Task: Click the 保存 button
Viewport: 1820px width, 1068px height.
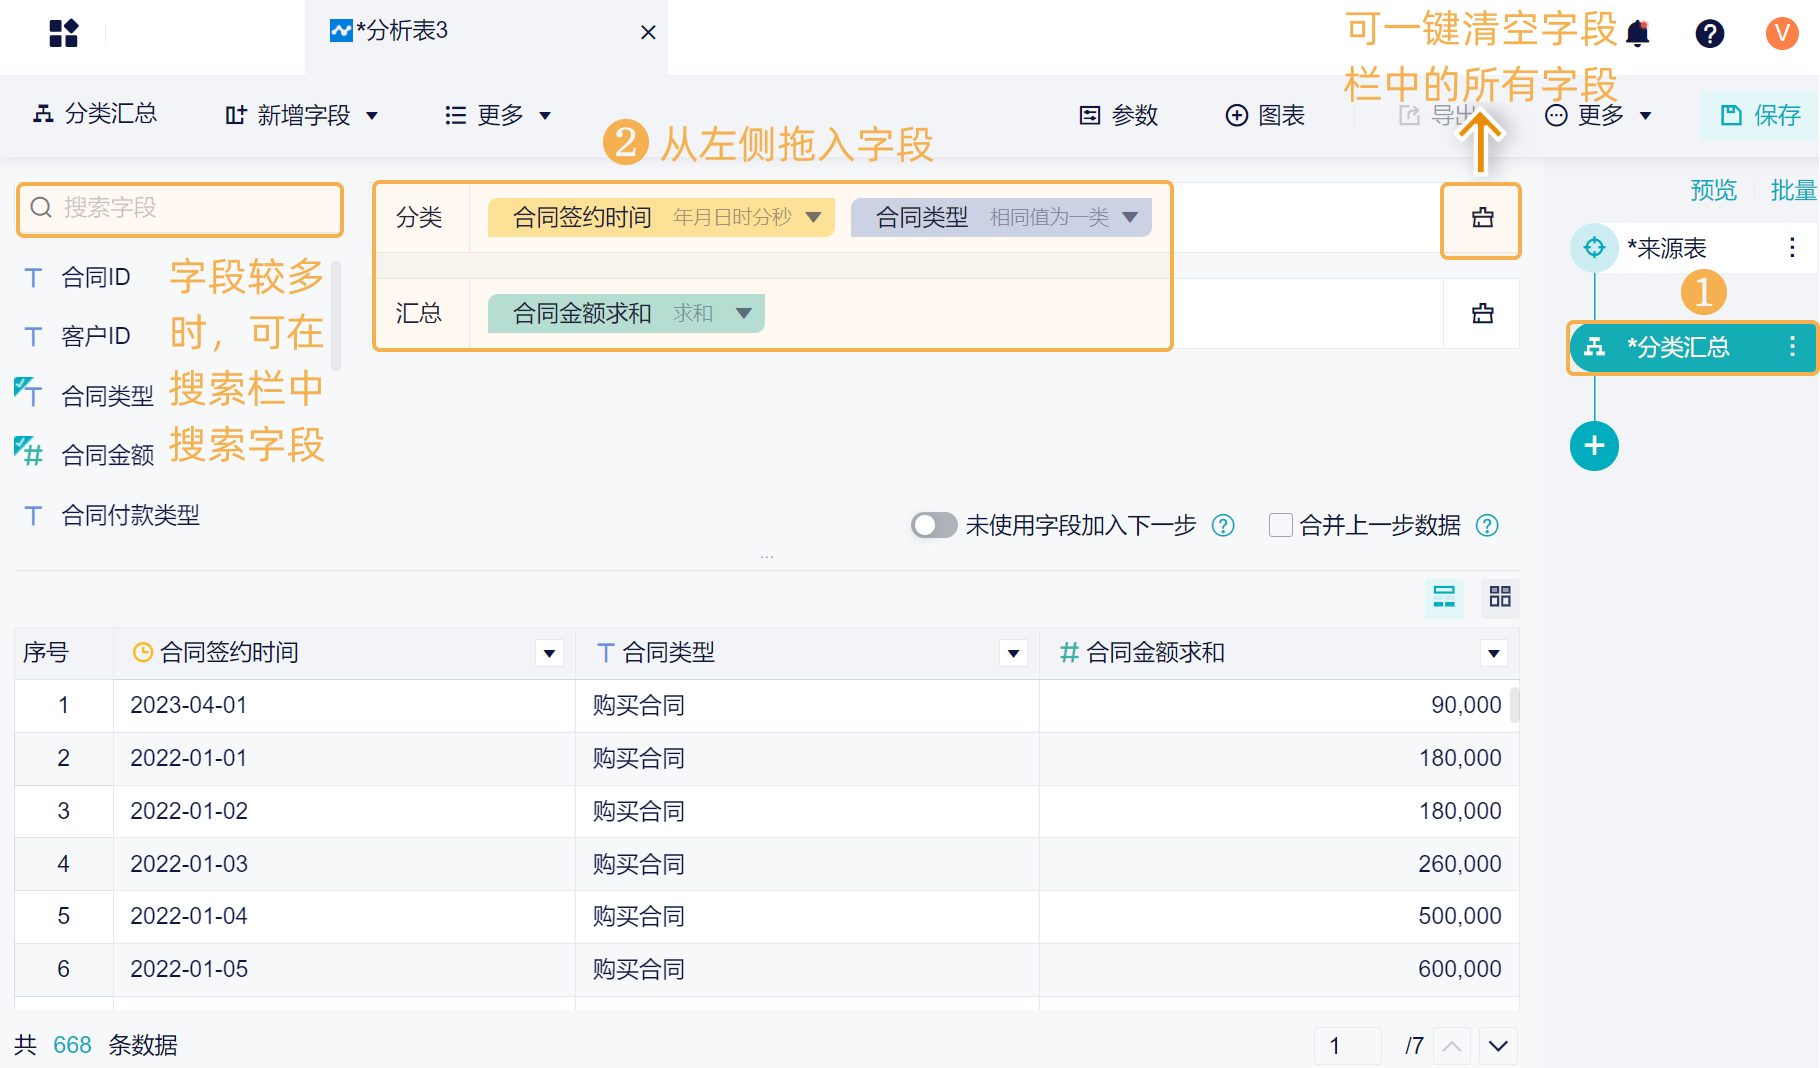Action: click(x=1762, y=116)
